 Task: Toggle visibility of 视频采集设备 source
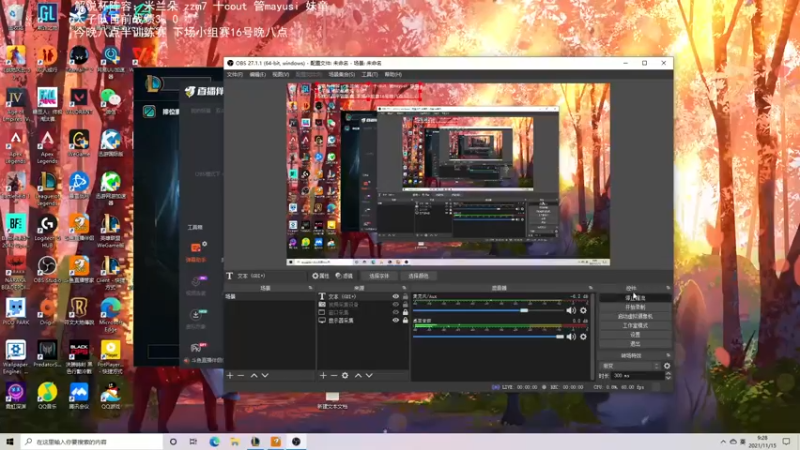click(x=395, y=305)
